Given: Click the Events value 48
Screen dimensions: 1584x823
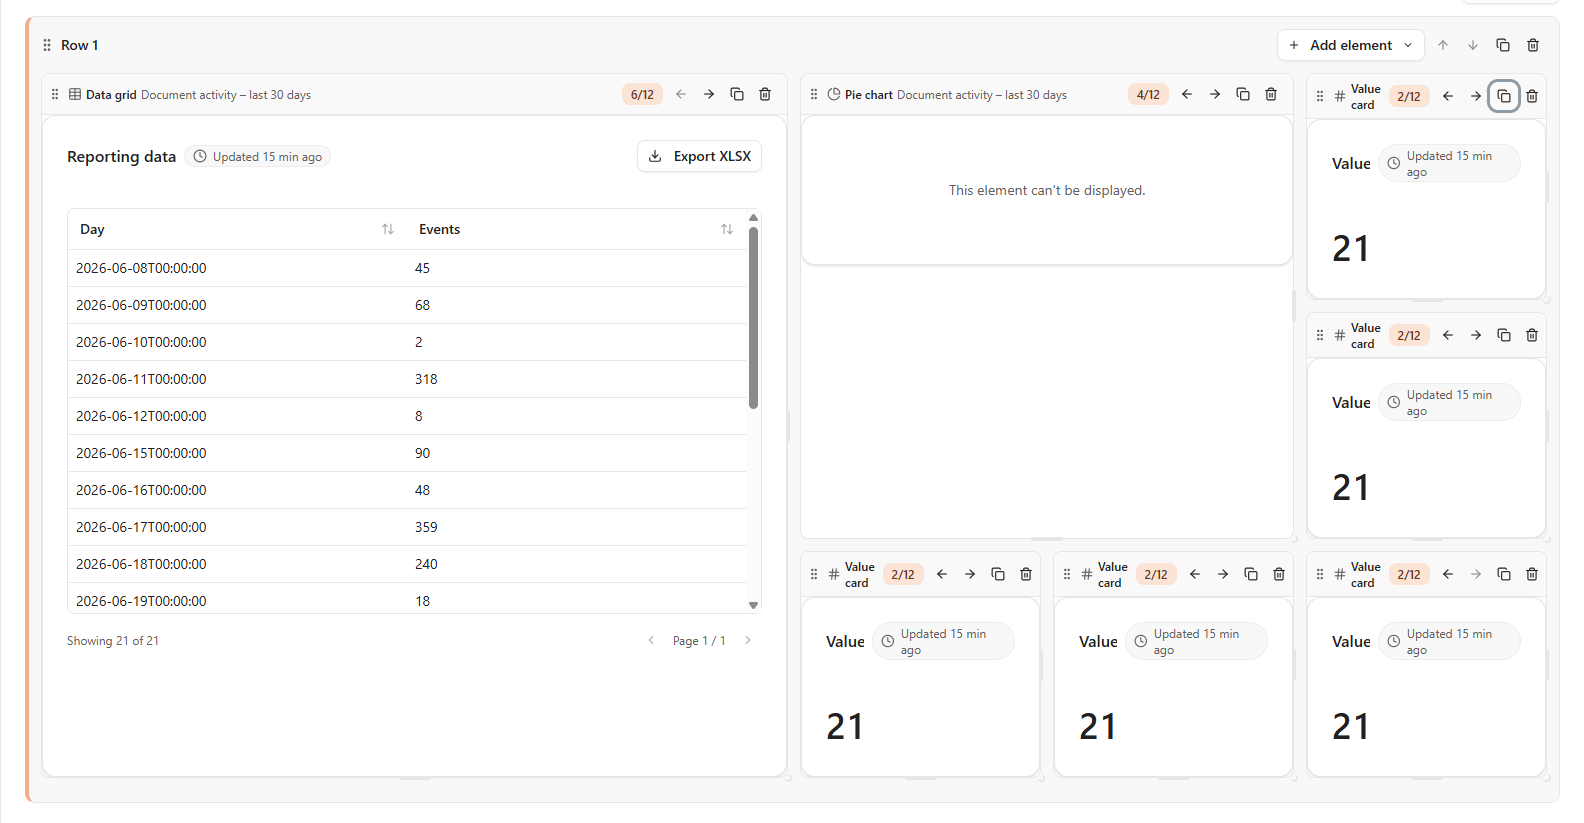Looking at the screenshot, I should [x=422, y=490].
